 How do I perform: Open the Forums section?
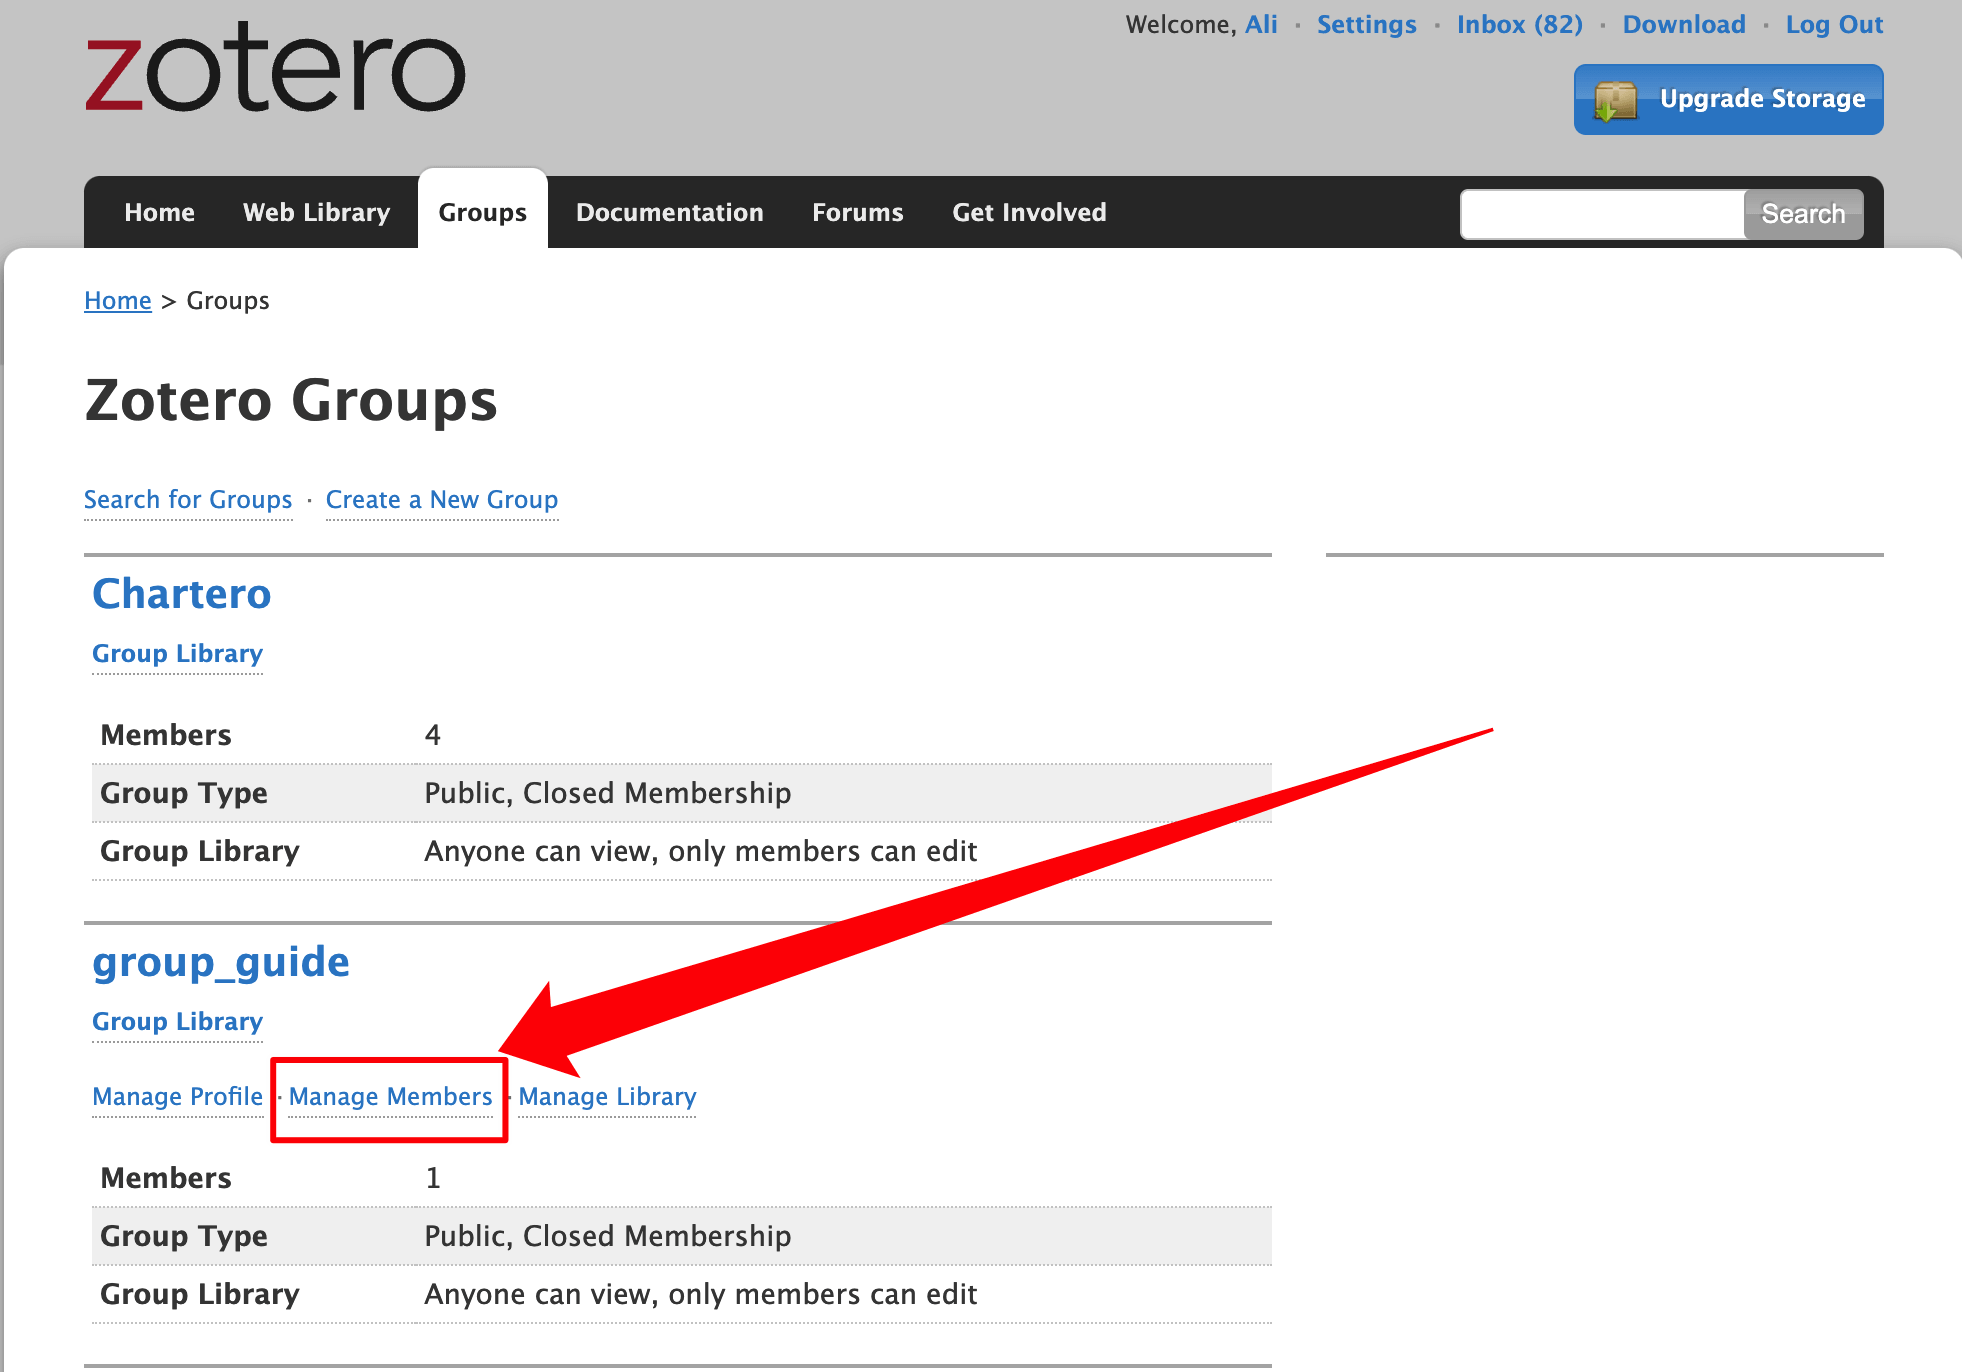coord(857,212)
